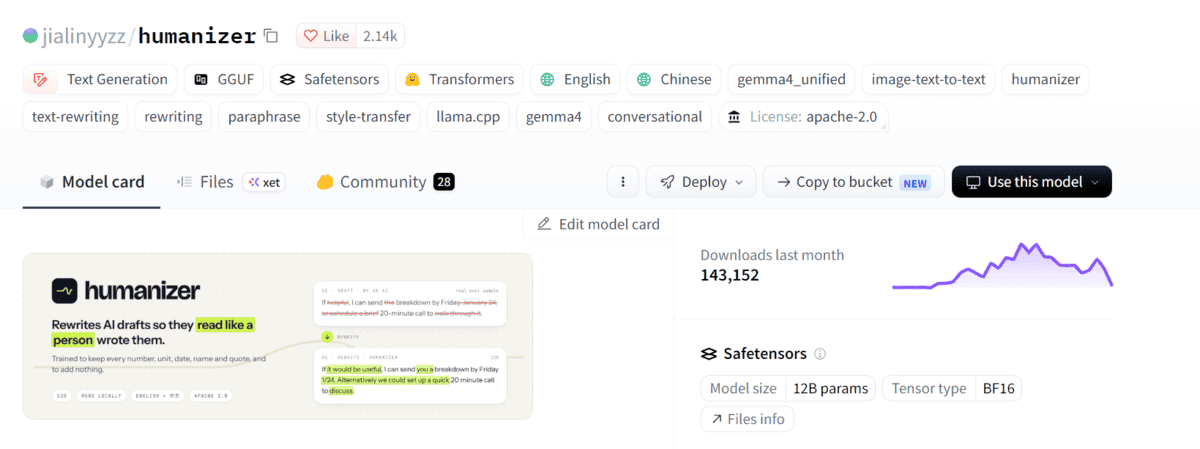This screenshot has height=449, width=1200.
Task: Like the humanizer model
Action: [326, 36]
